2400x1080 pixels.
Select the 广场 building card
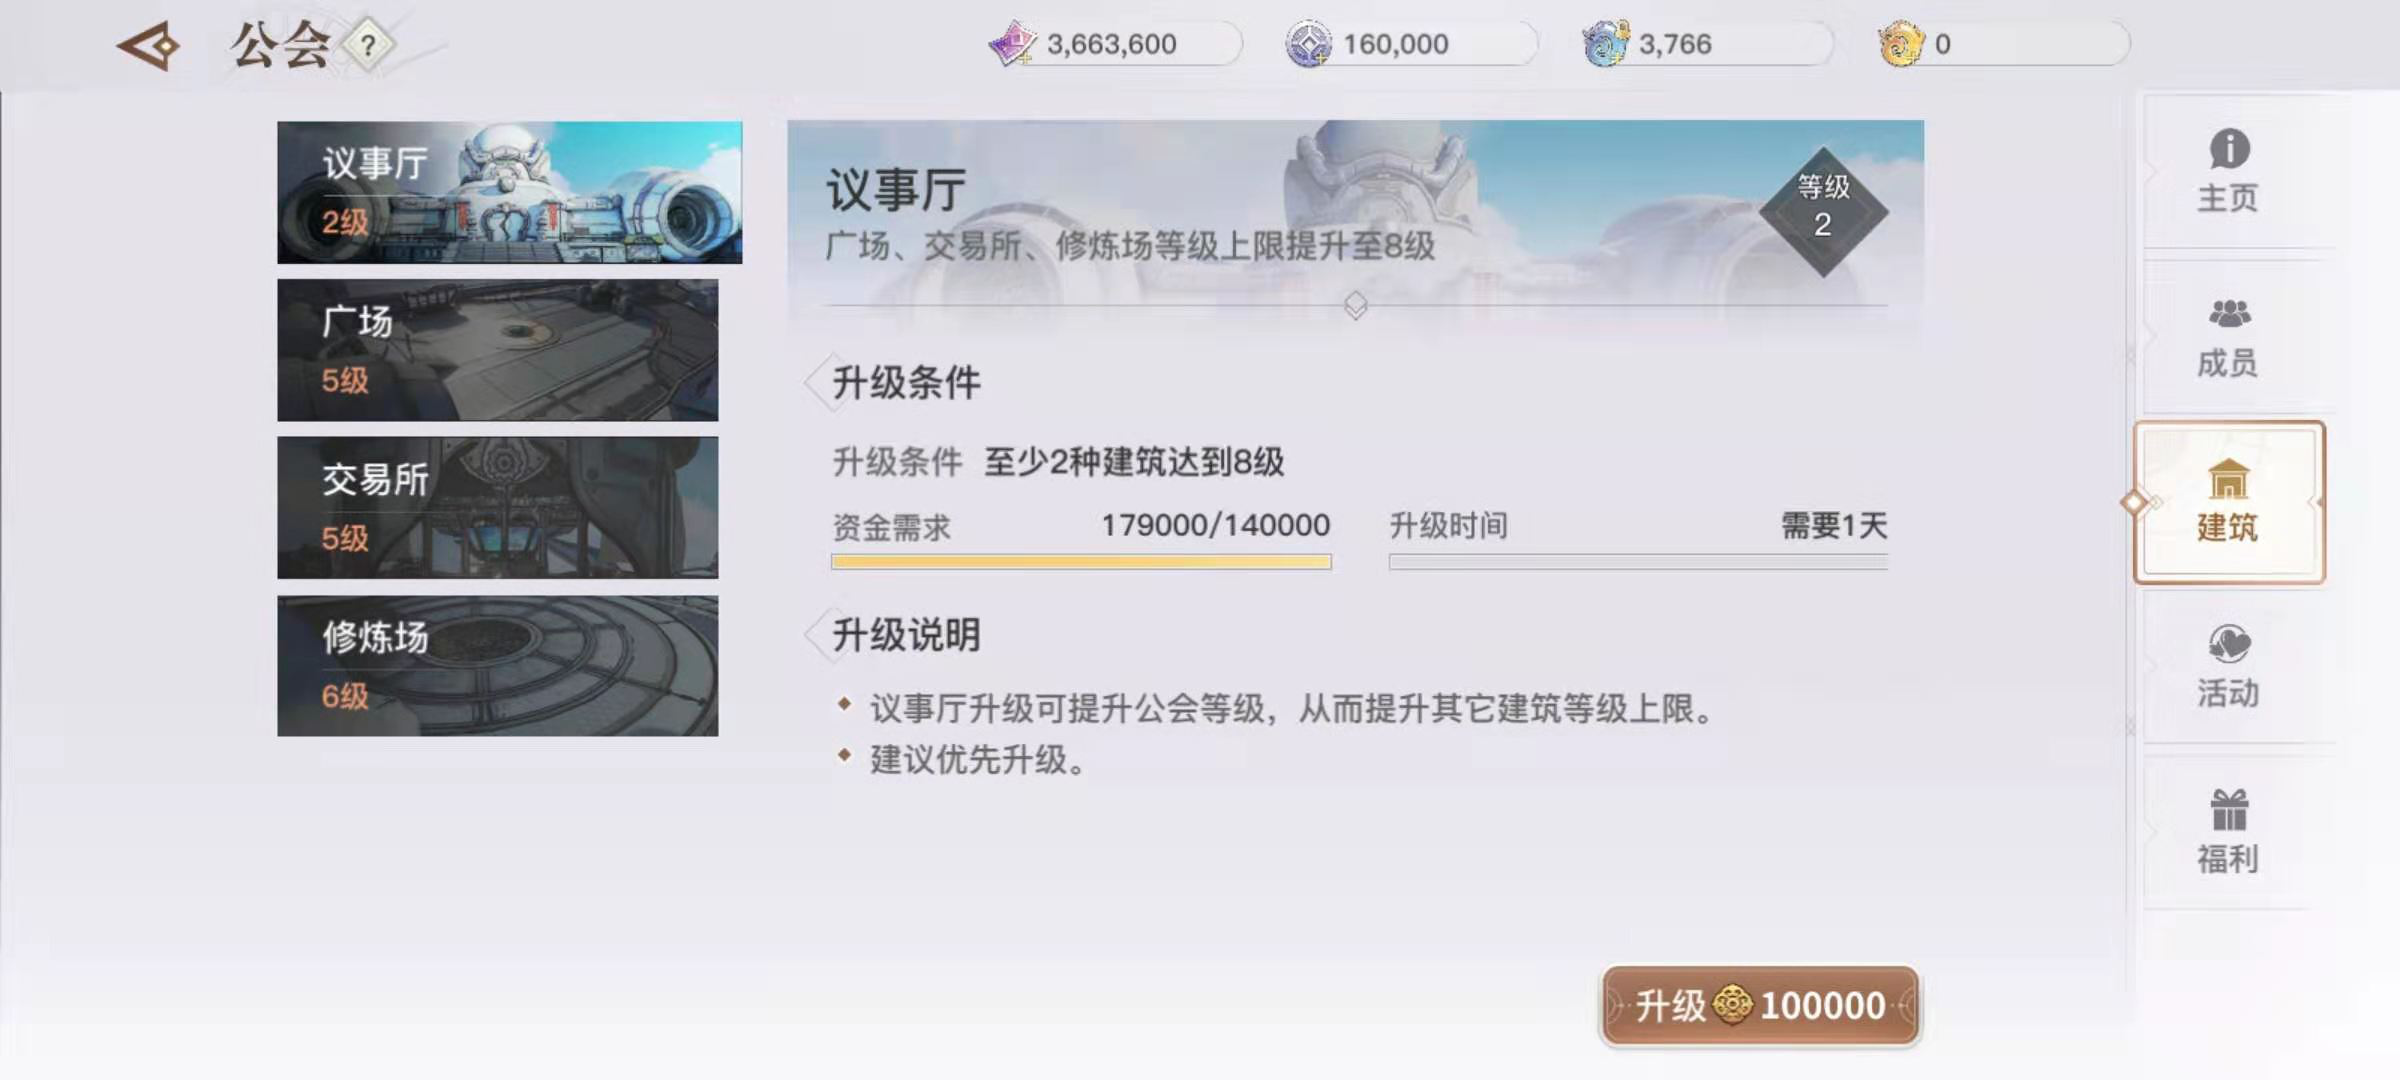[x=498, y=350]
